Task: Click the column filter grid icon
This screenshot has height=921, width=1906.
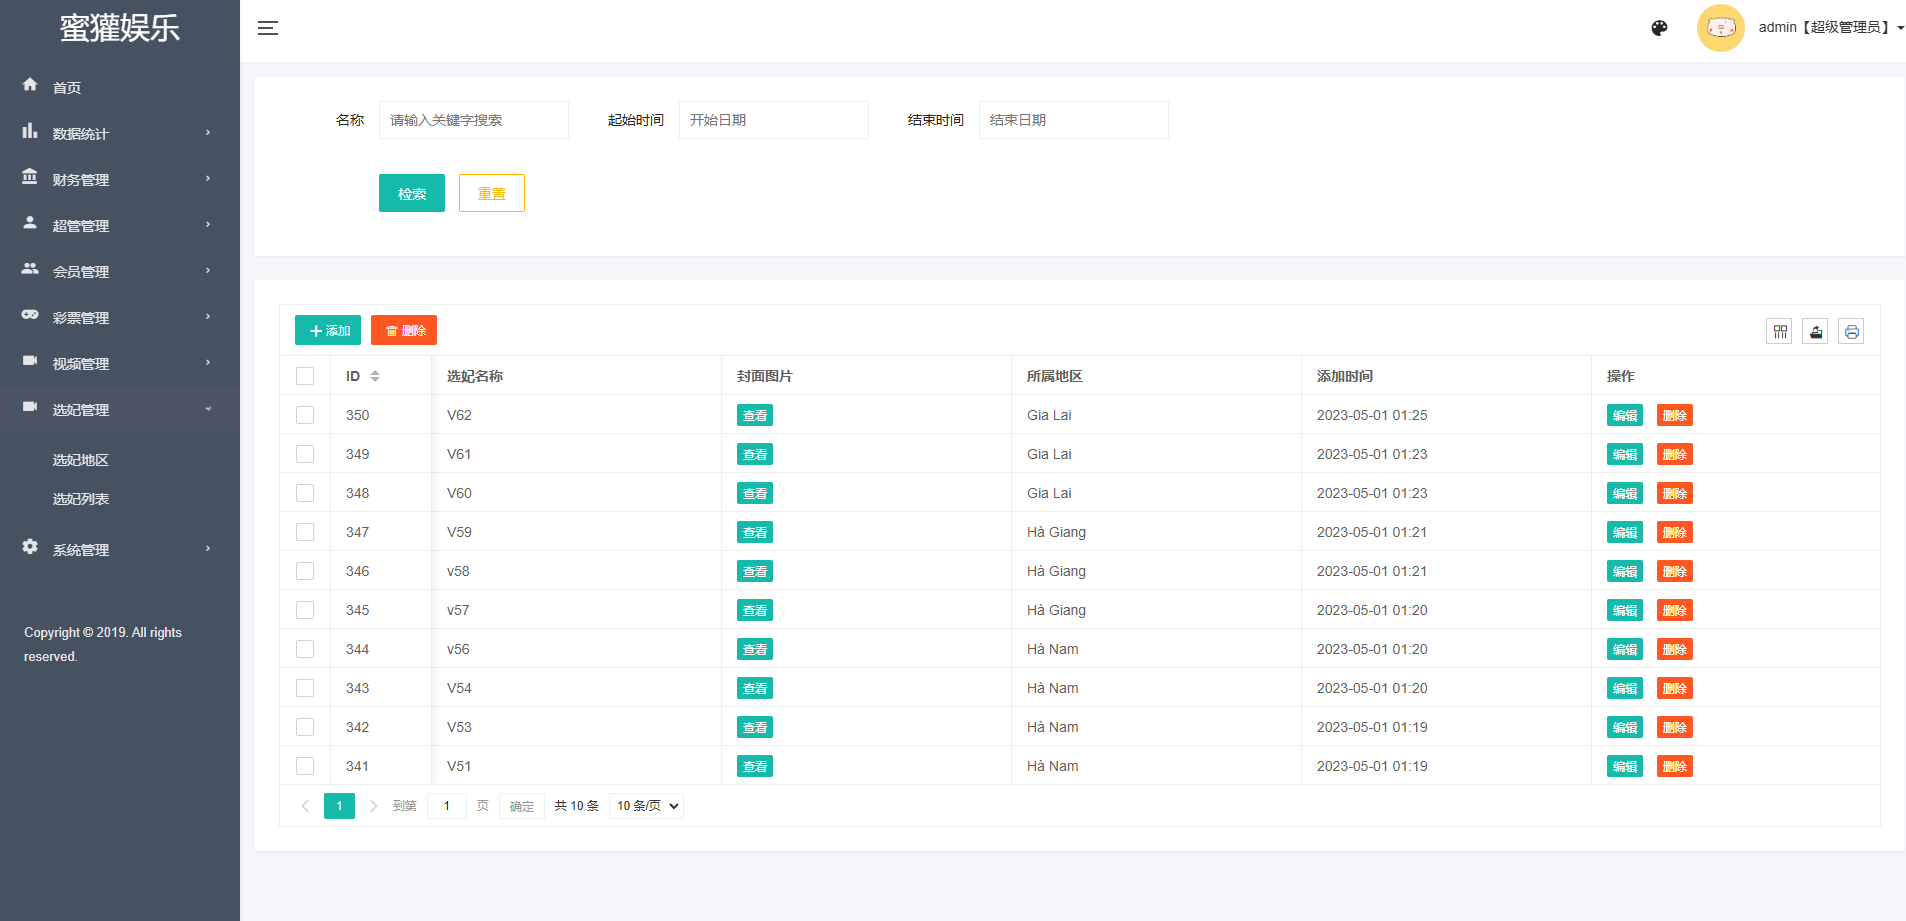Action: pyautogui.click(x=1779, y=332)
